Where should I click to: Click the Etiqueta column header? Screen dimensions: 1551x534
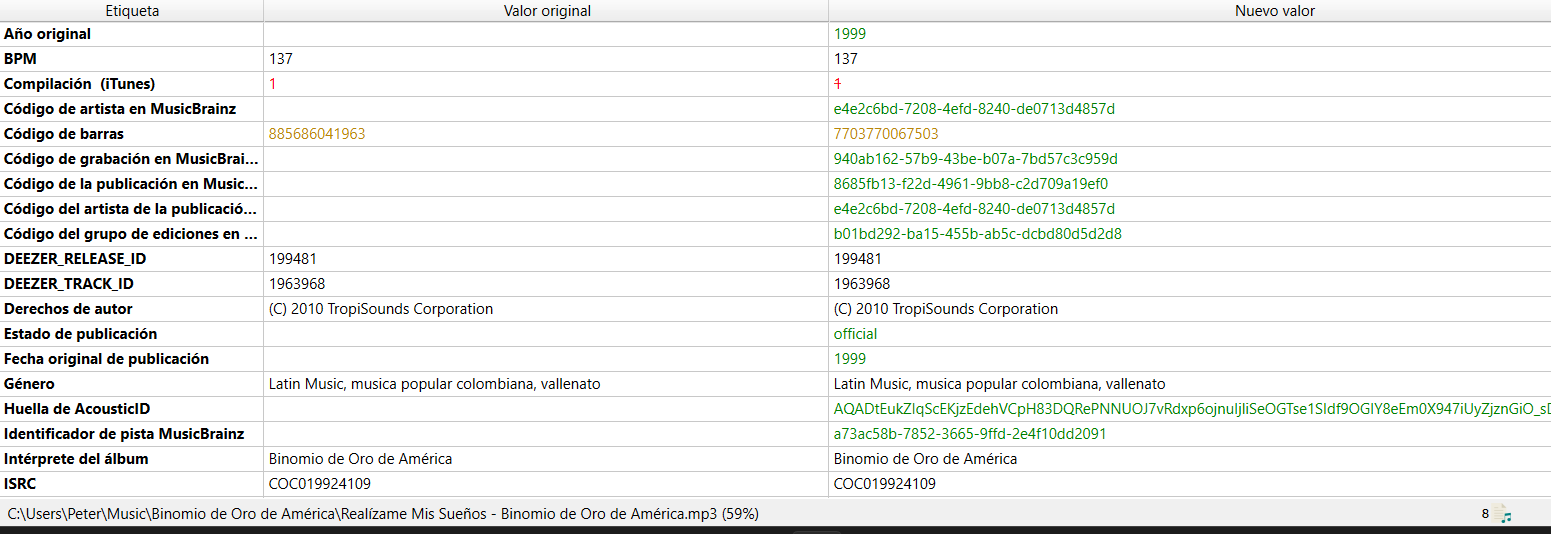132,11
